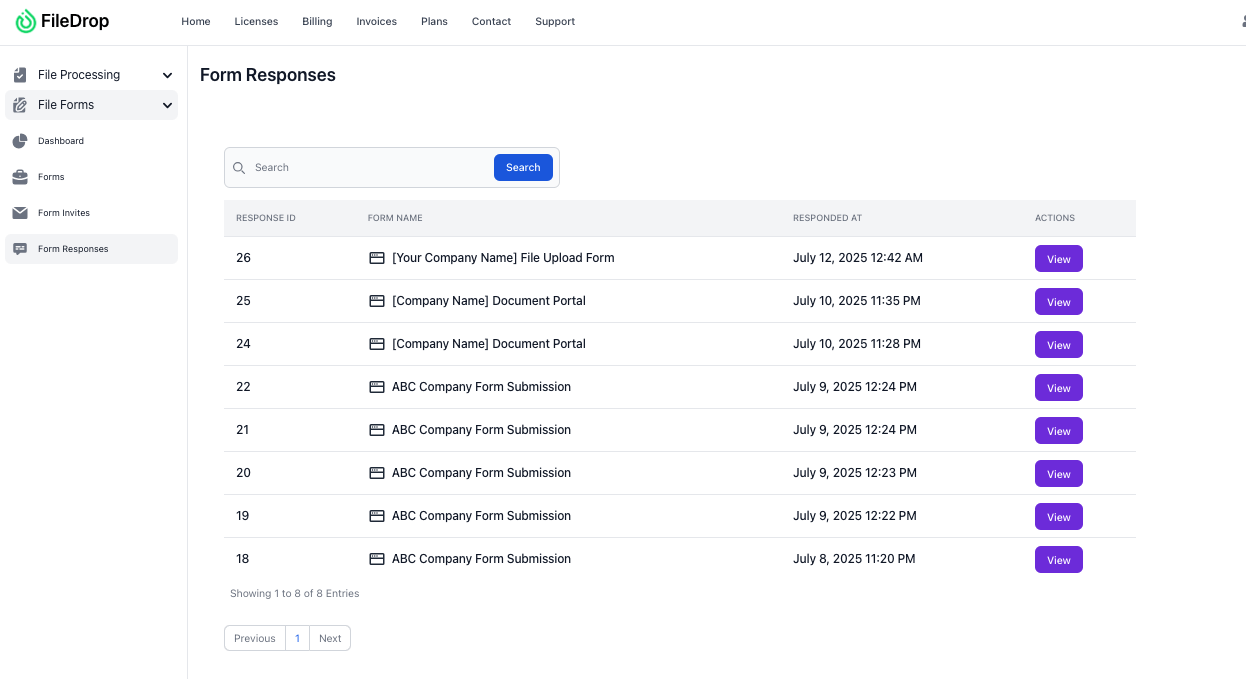This screenshot has height=679, width=1246.
Task: Click "Showing 1 to 8 of 8 Entries"
Action: [x=295, y=594]
